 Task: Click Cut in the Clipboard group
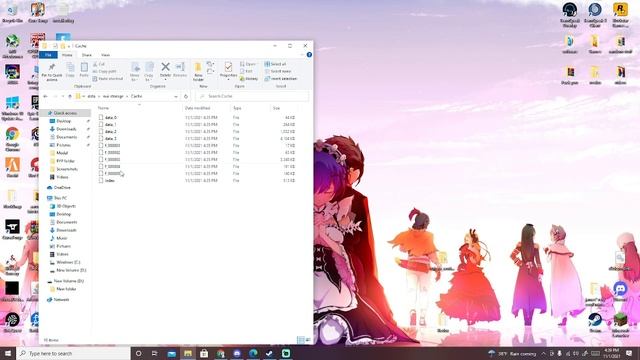(x=99, y=64)
